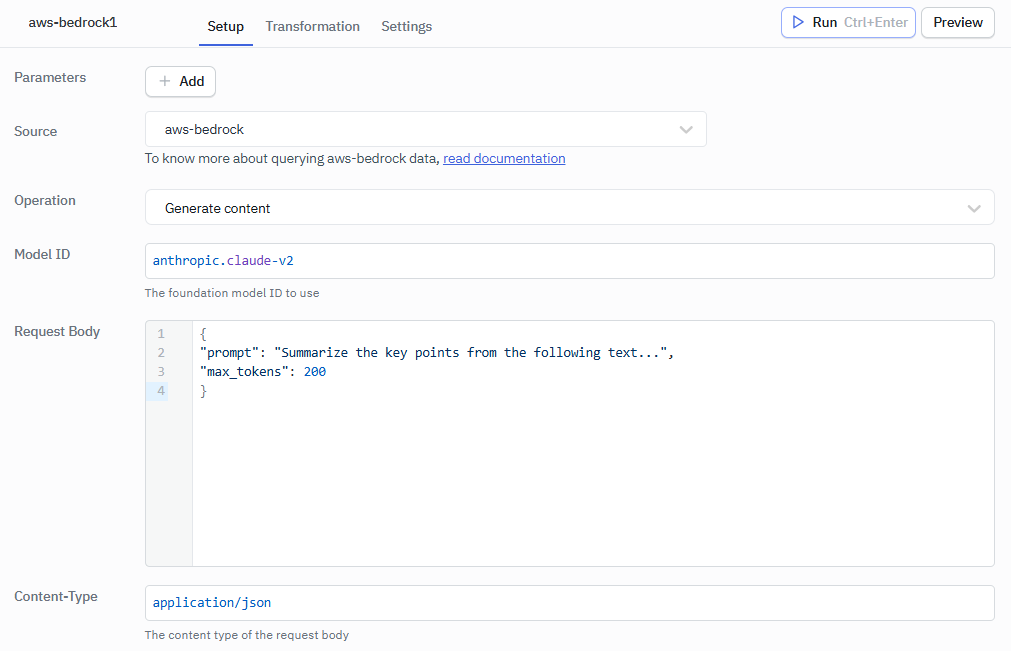The height and width of the screenshot is (651, 1011).
Task: Click the Request Body label
Action: (57, 331)
